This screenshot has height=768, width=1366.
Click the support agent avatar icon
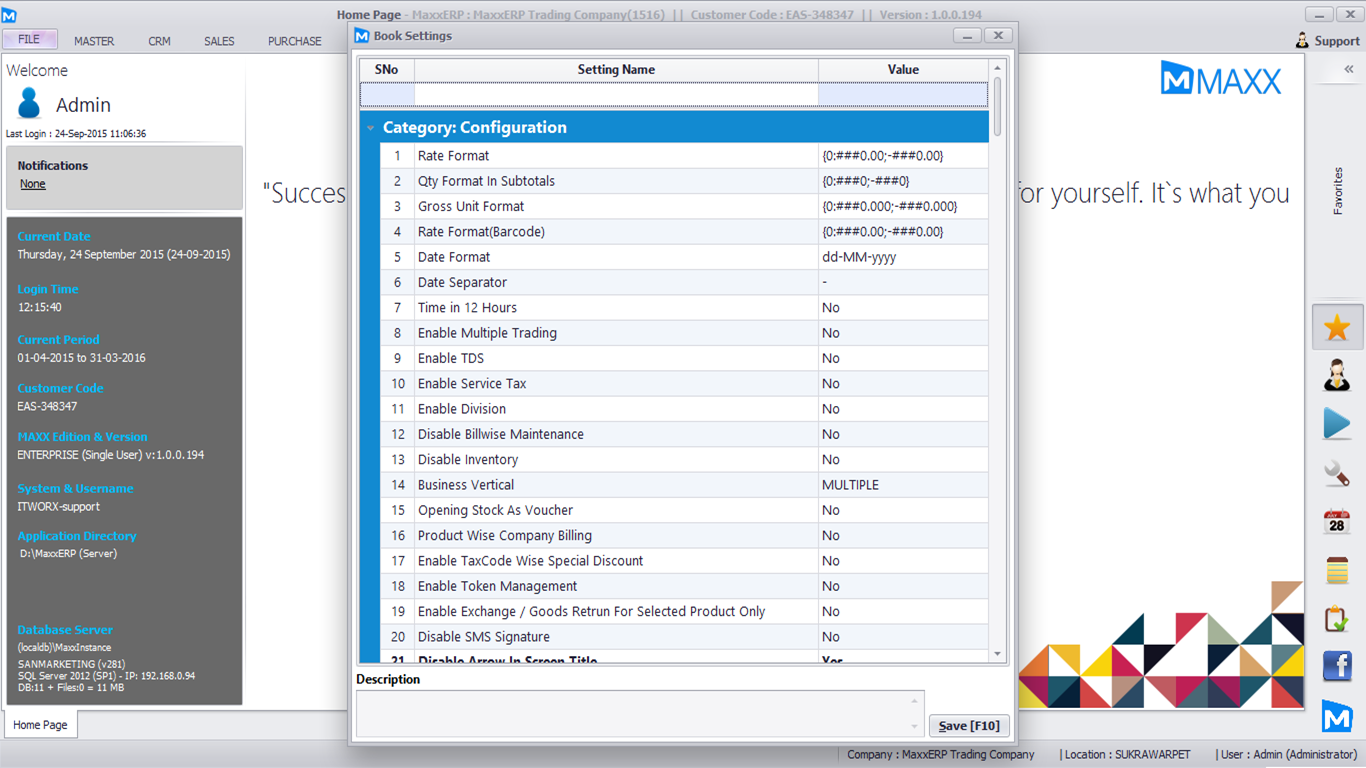point(1337,376)
